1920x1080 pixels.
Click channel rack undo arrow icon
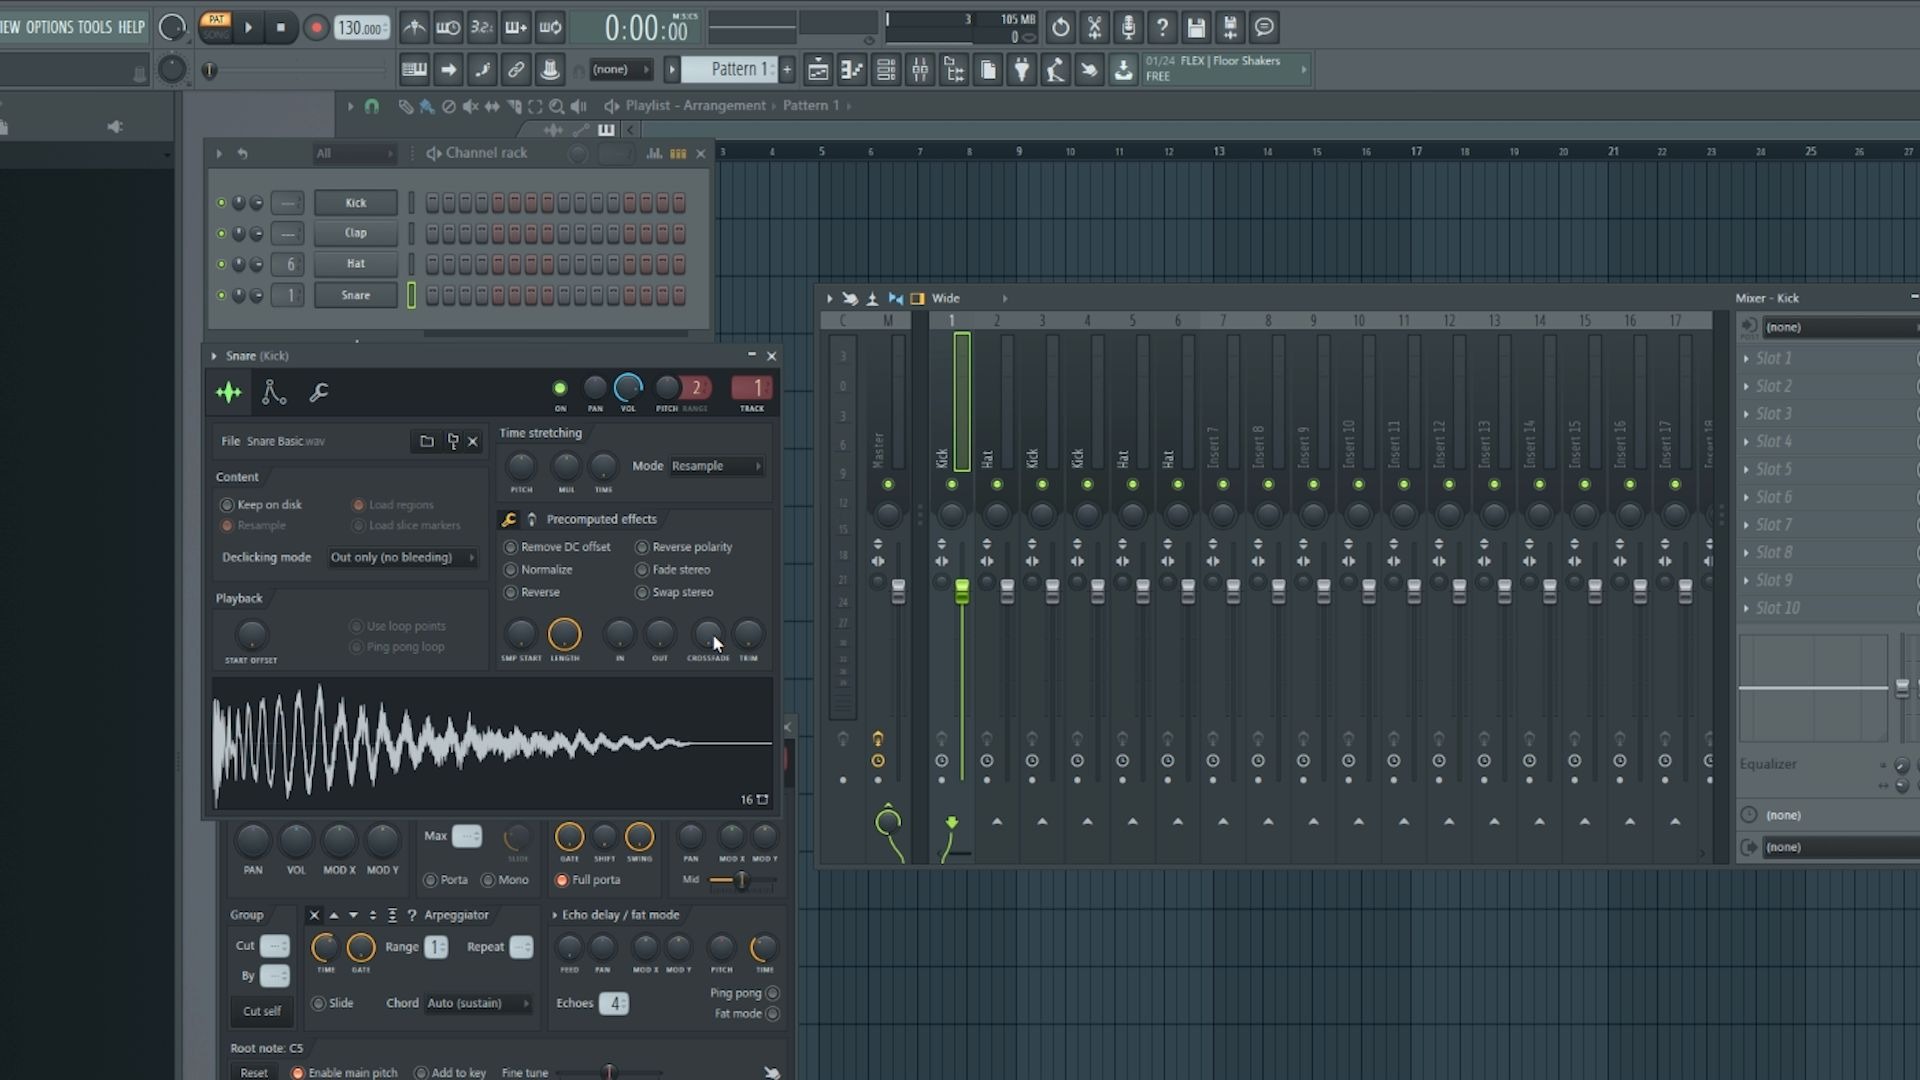point(242,153)
